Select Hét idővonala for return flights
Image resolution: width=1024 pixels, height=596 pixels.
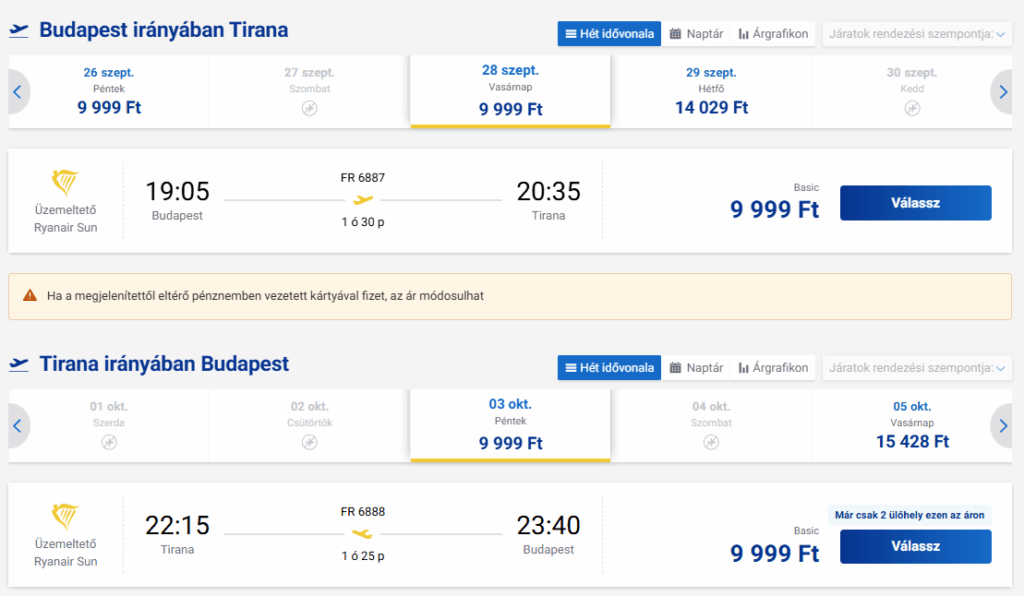pyautogui.click(x=609, y=368)
